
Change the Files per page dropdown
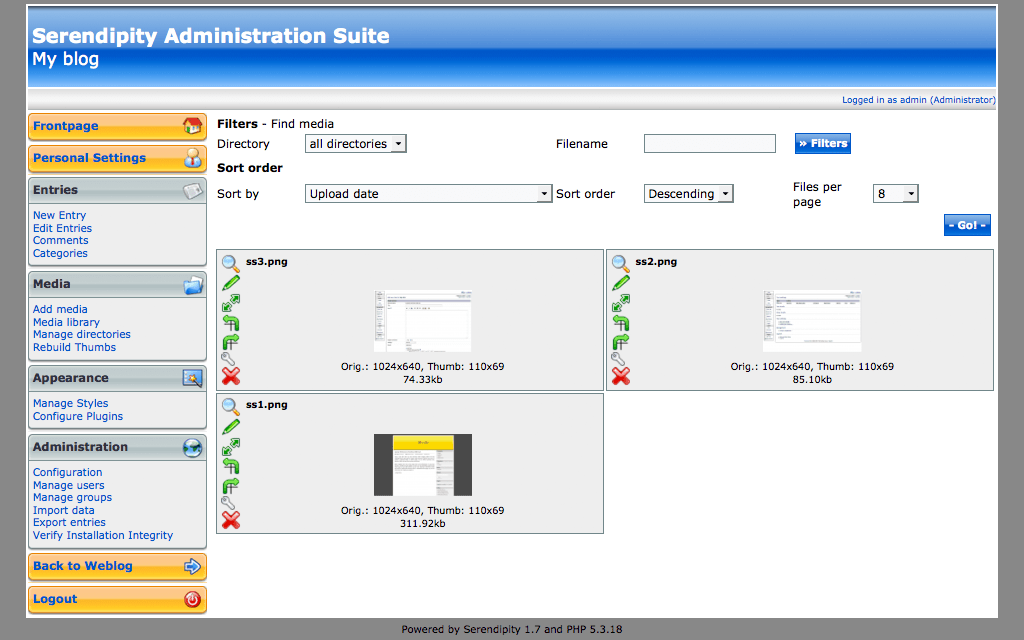(895, 194)
